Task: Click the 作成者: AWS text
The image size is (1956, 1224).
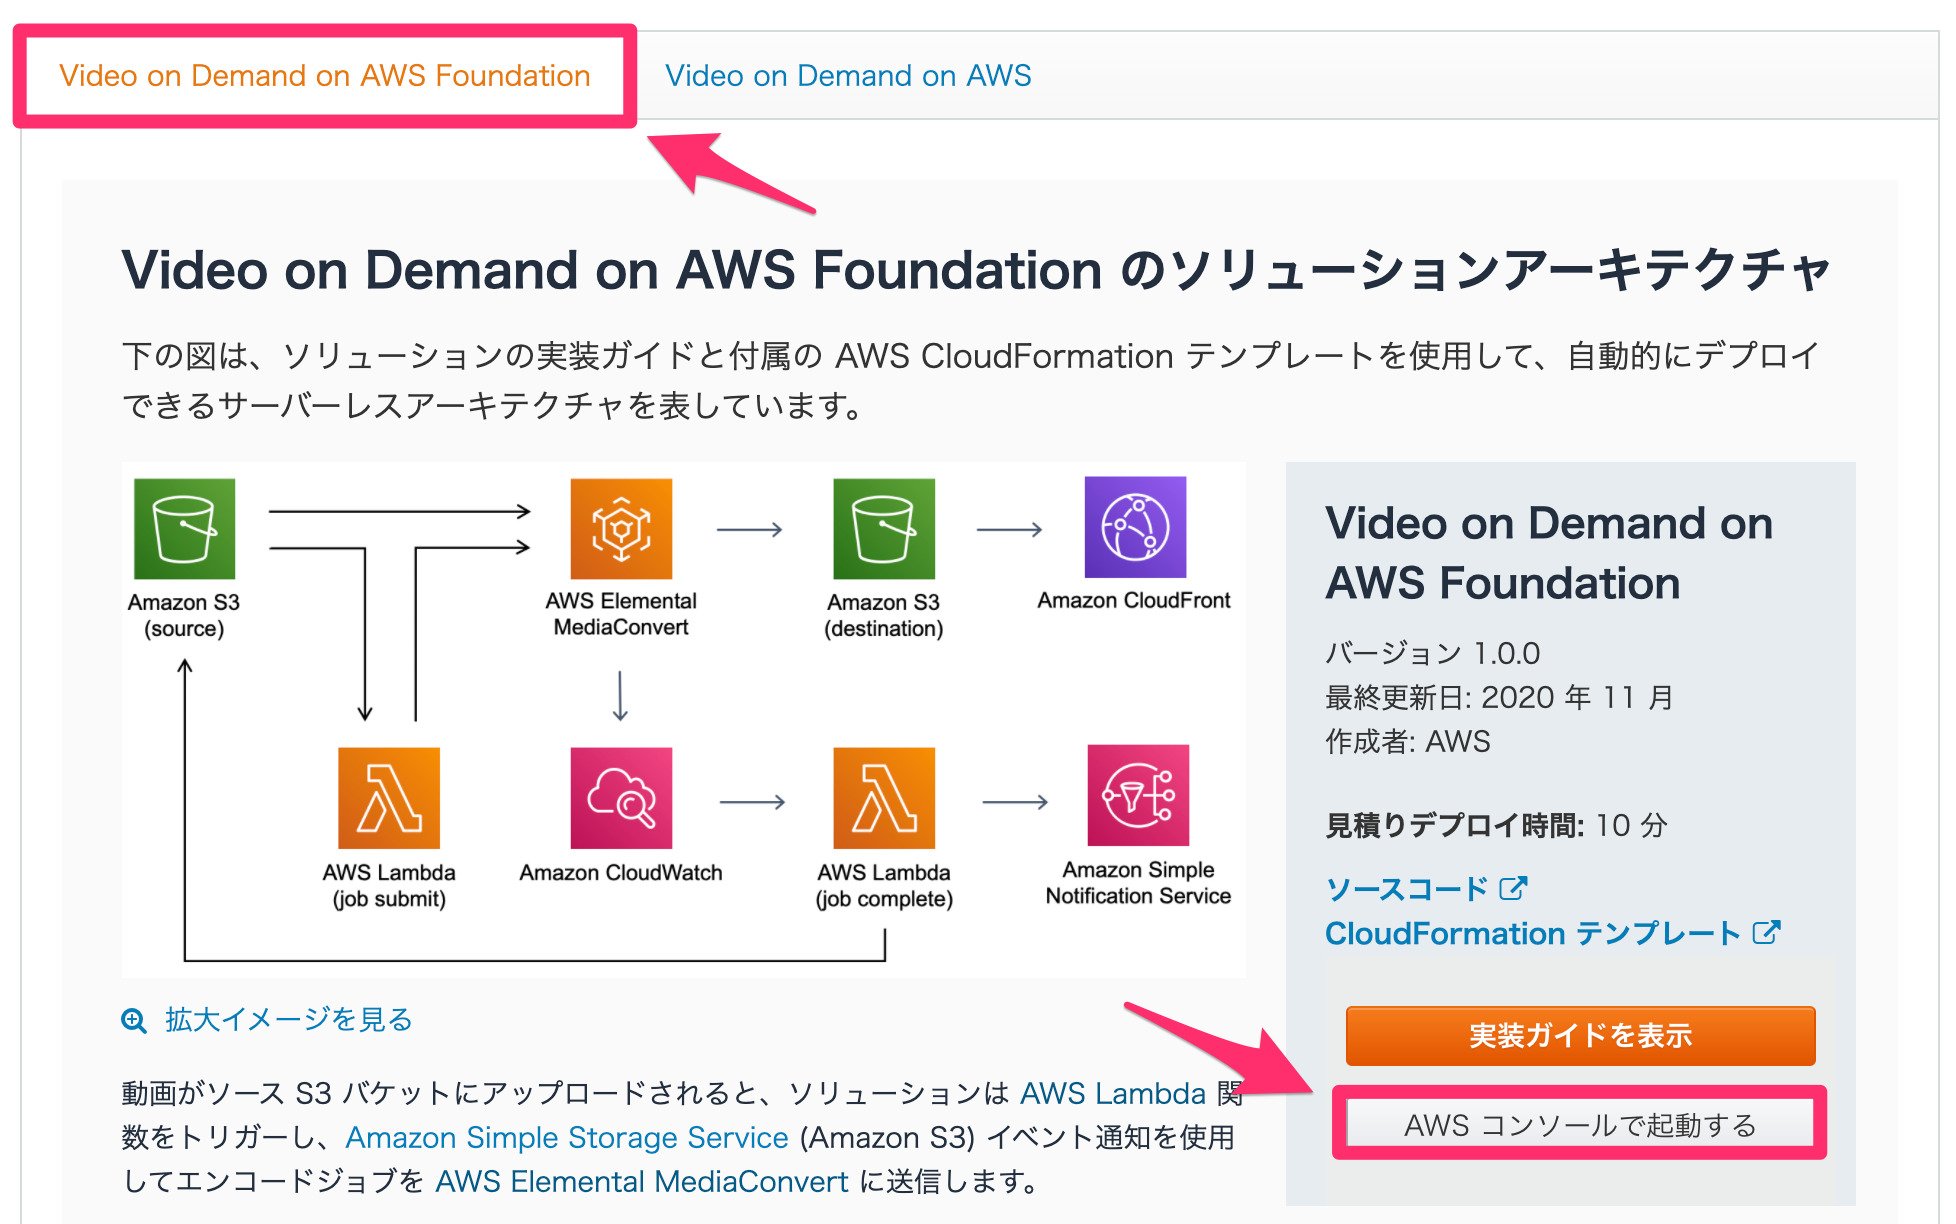Action: [x=1408, y=741]
